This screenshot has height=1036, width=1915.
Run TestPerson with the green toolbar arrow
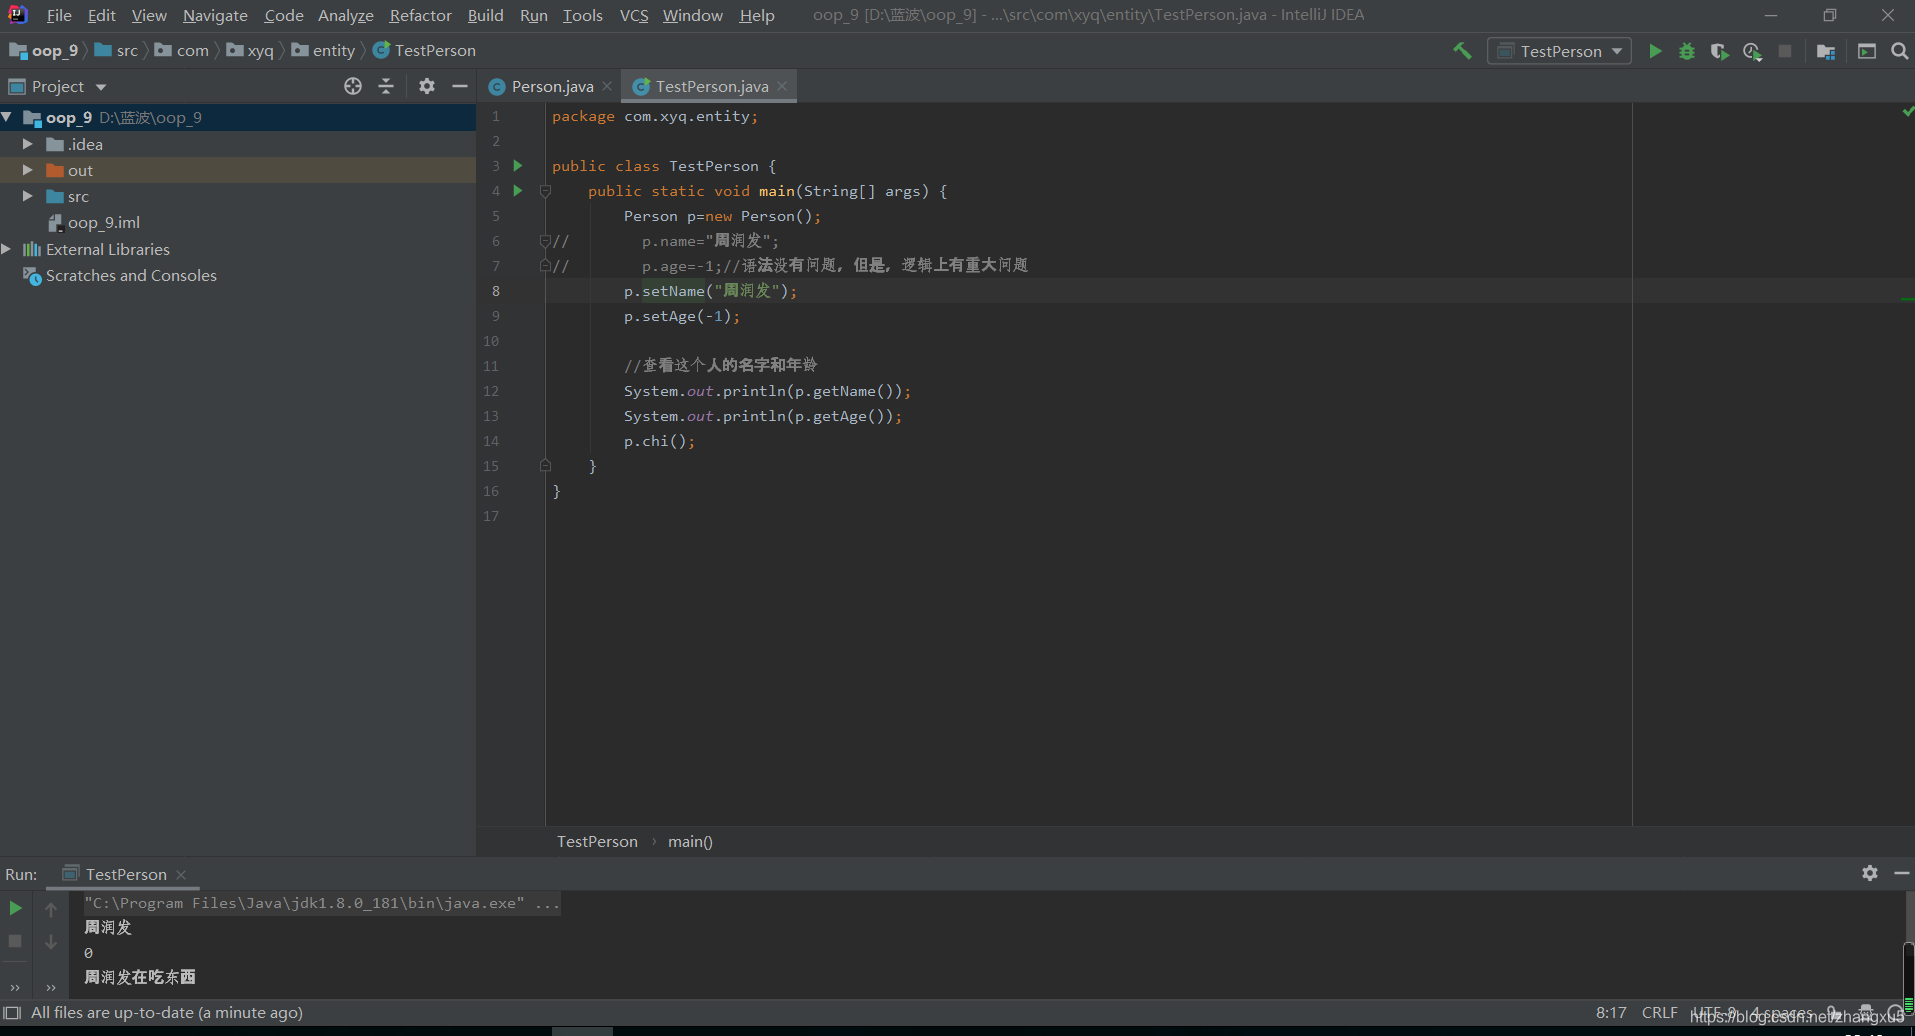1655,51
